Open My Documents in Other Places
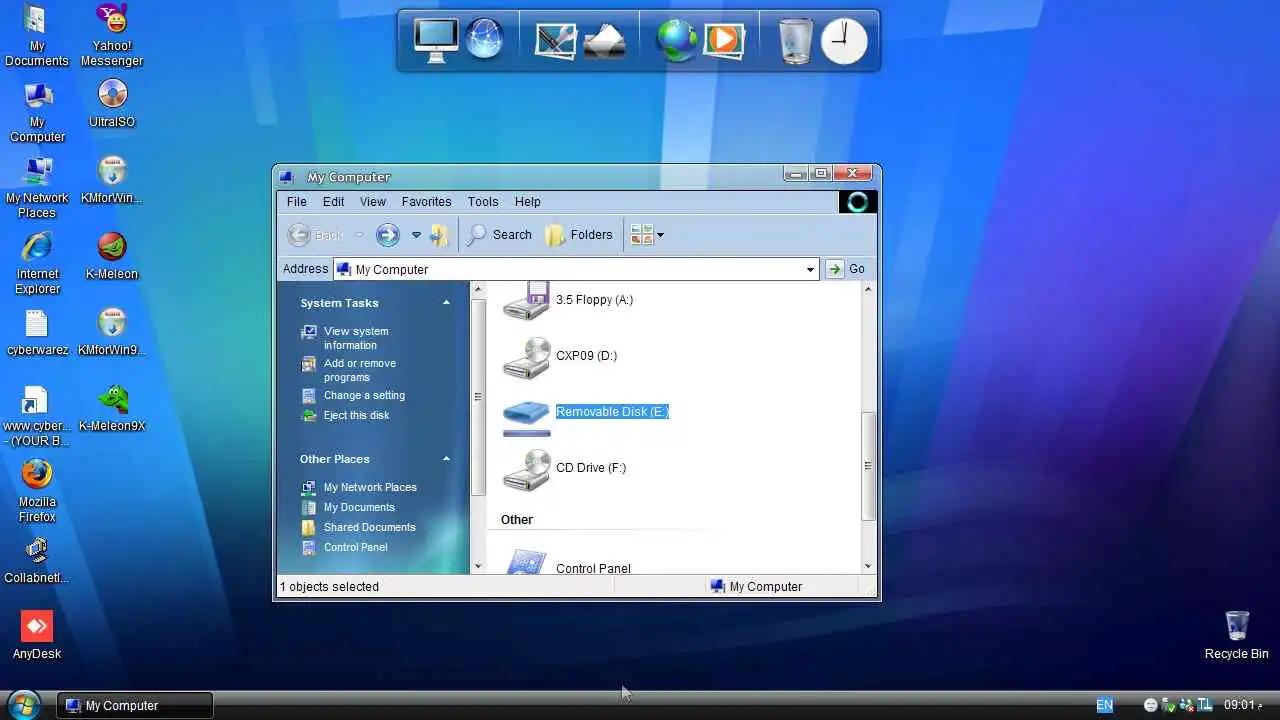Image resolution: width=1280 pixels, height=720 pixels. tap(348, 507)
